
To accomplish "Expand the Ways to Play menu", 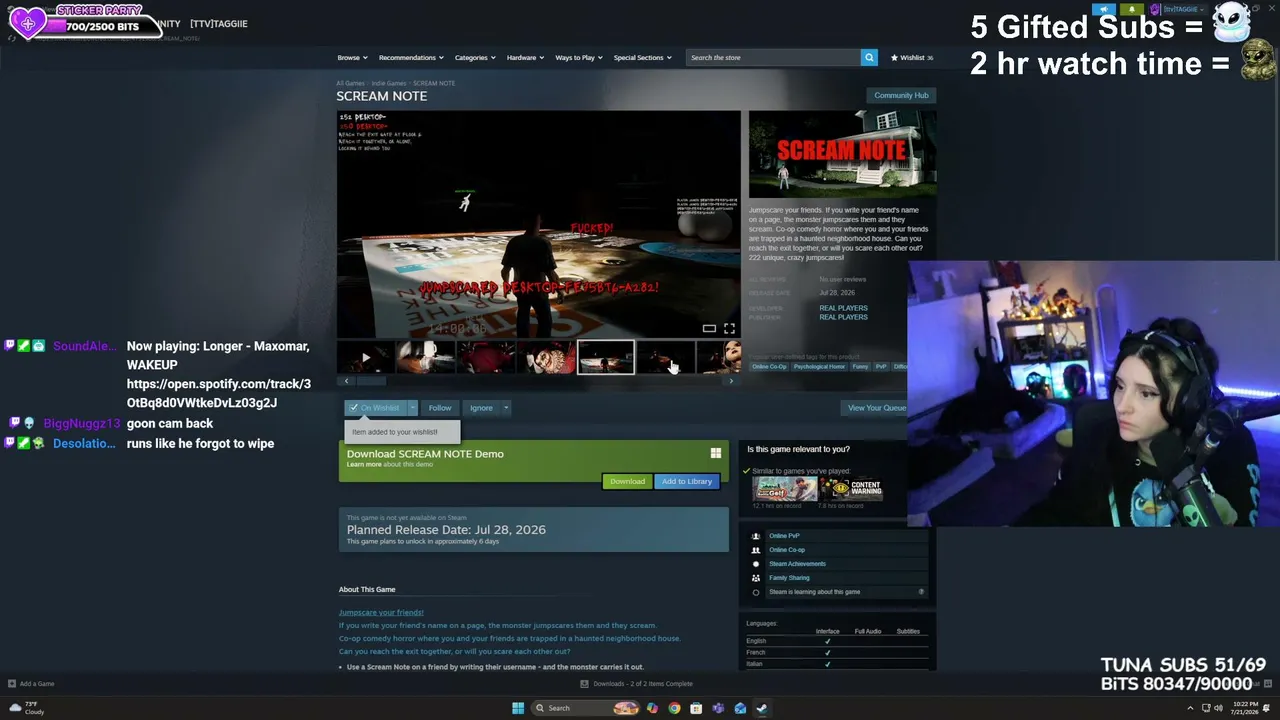I will (579, 58).
